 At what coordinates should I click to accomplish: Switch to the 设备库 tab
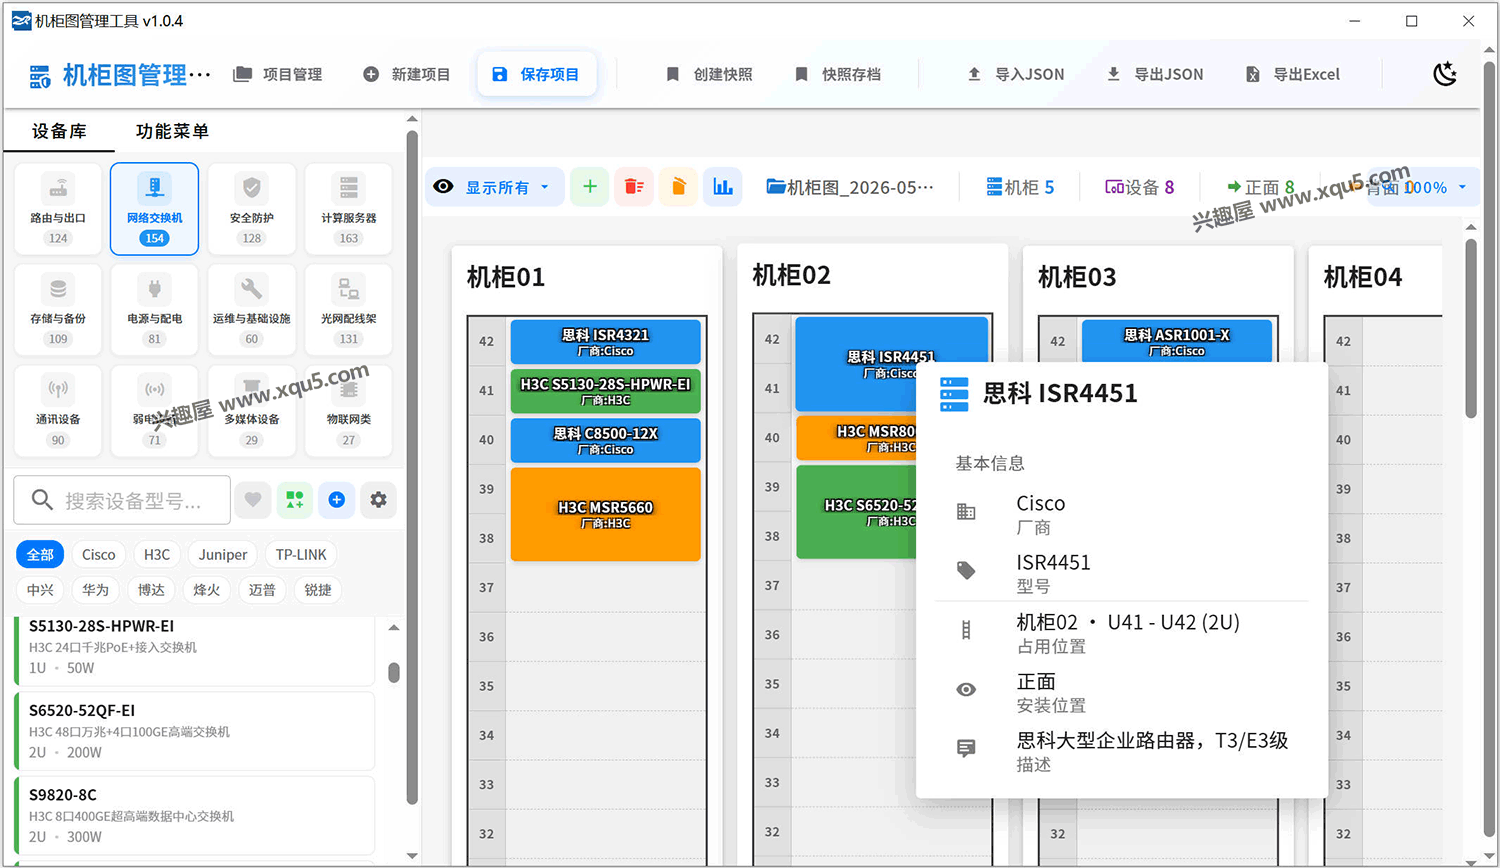pyautogui.click(x=59, y=131)
